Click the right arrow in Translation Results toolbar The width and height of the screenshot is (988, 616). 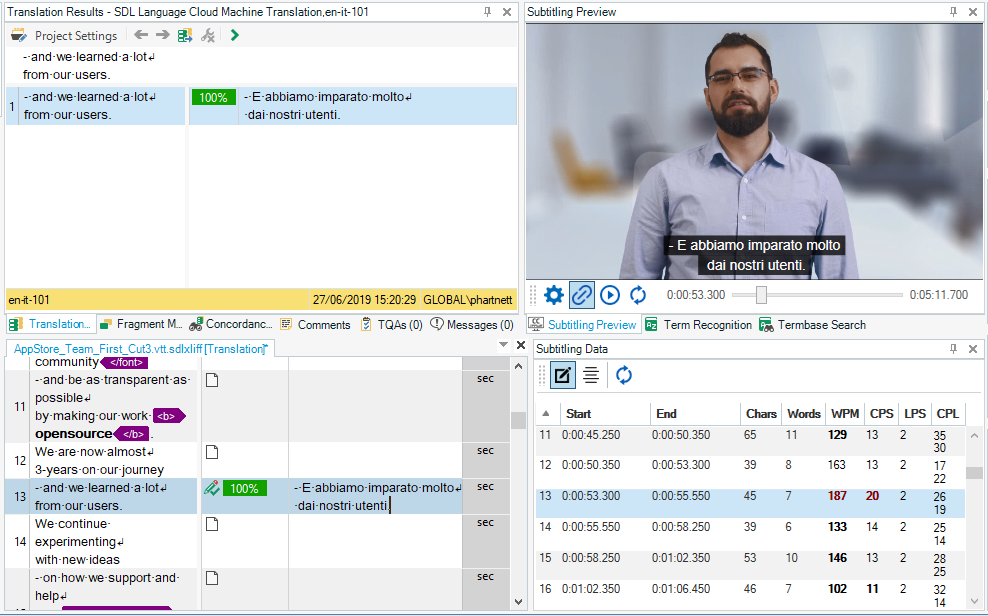163,35
